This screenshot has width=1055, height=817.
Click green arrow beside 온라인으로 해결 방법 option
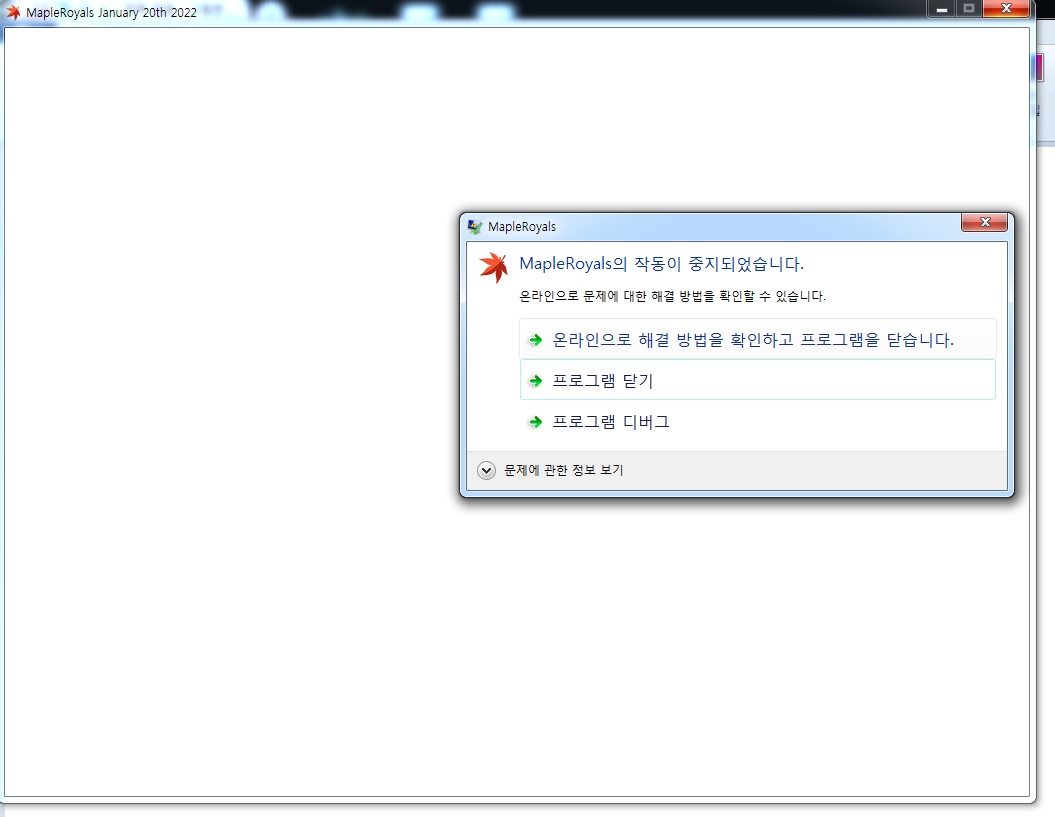point(536,340)
